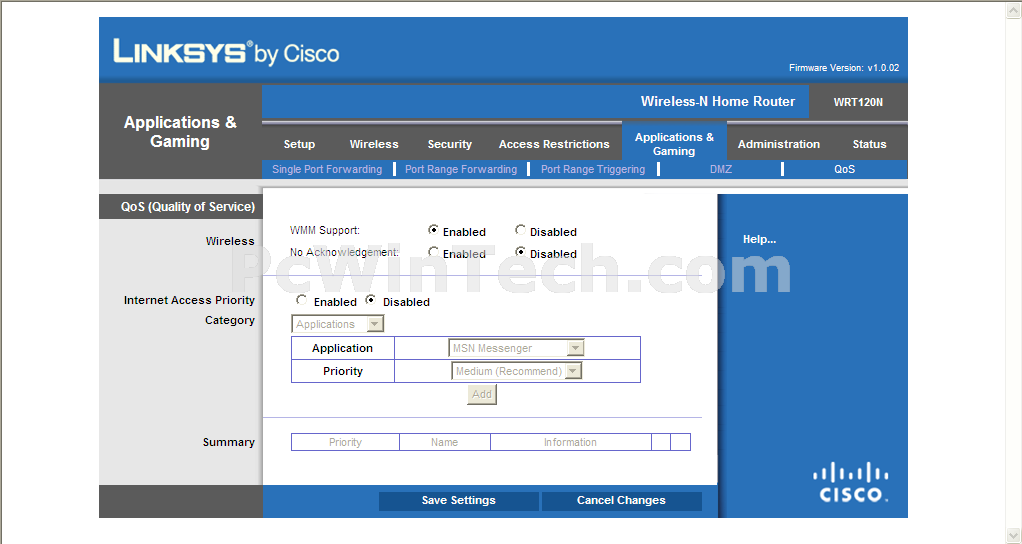Open the Administration tab
The height and width of the screenshot is (544, 1022).
point(779,144)
